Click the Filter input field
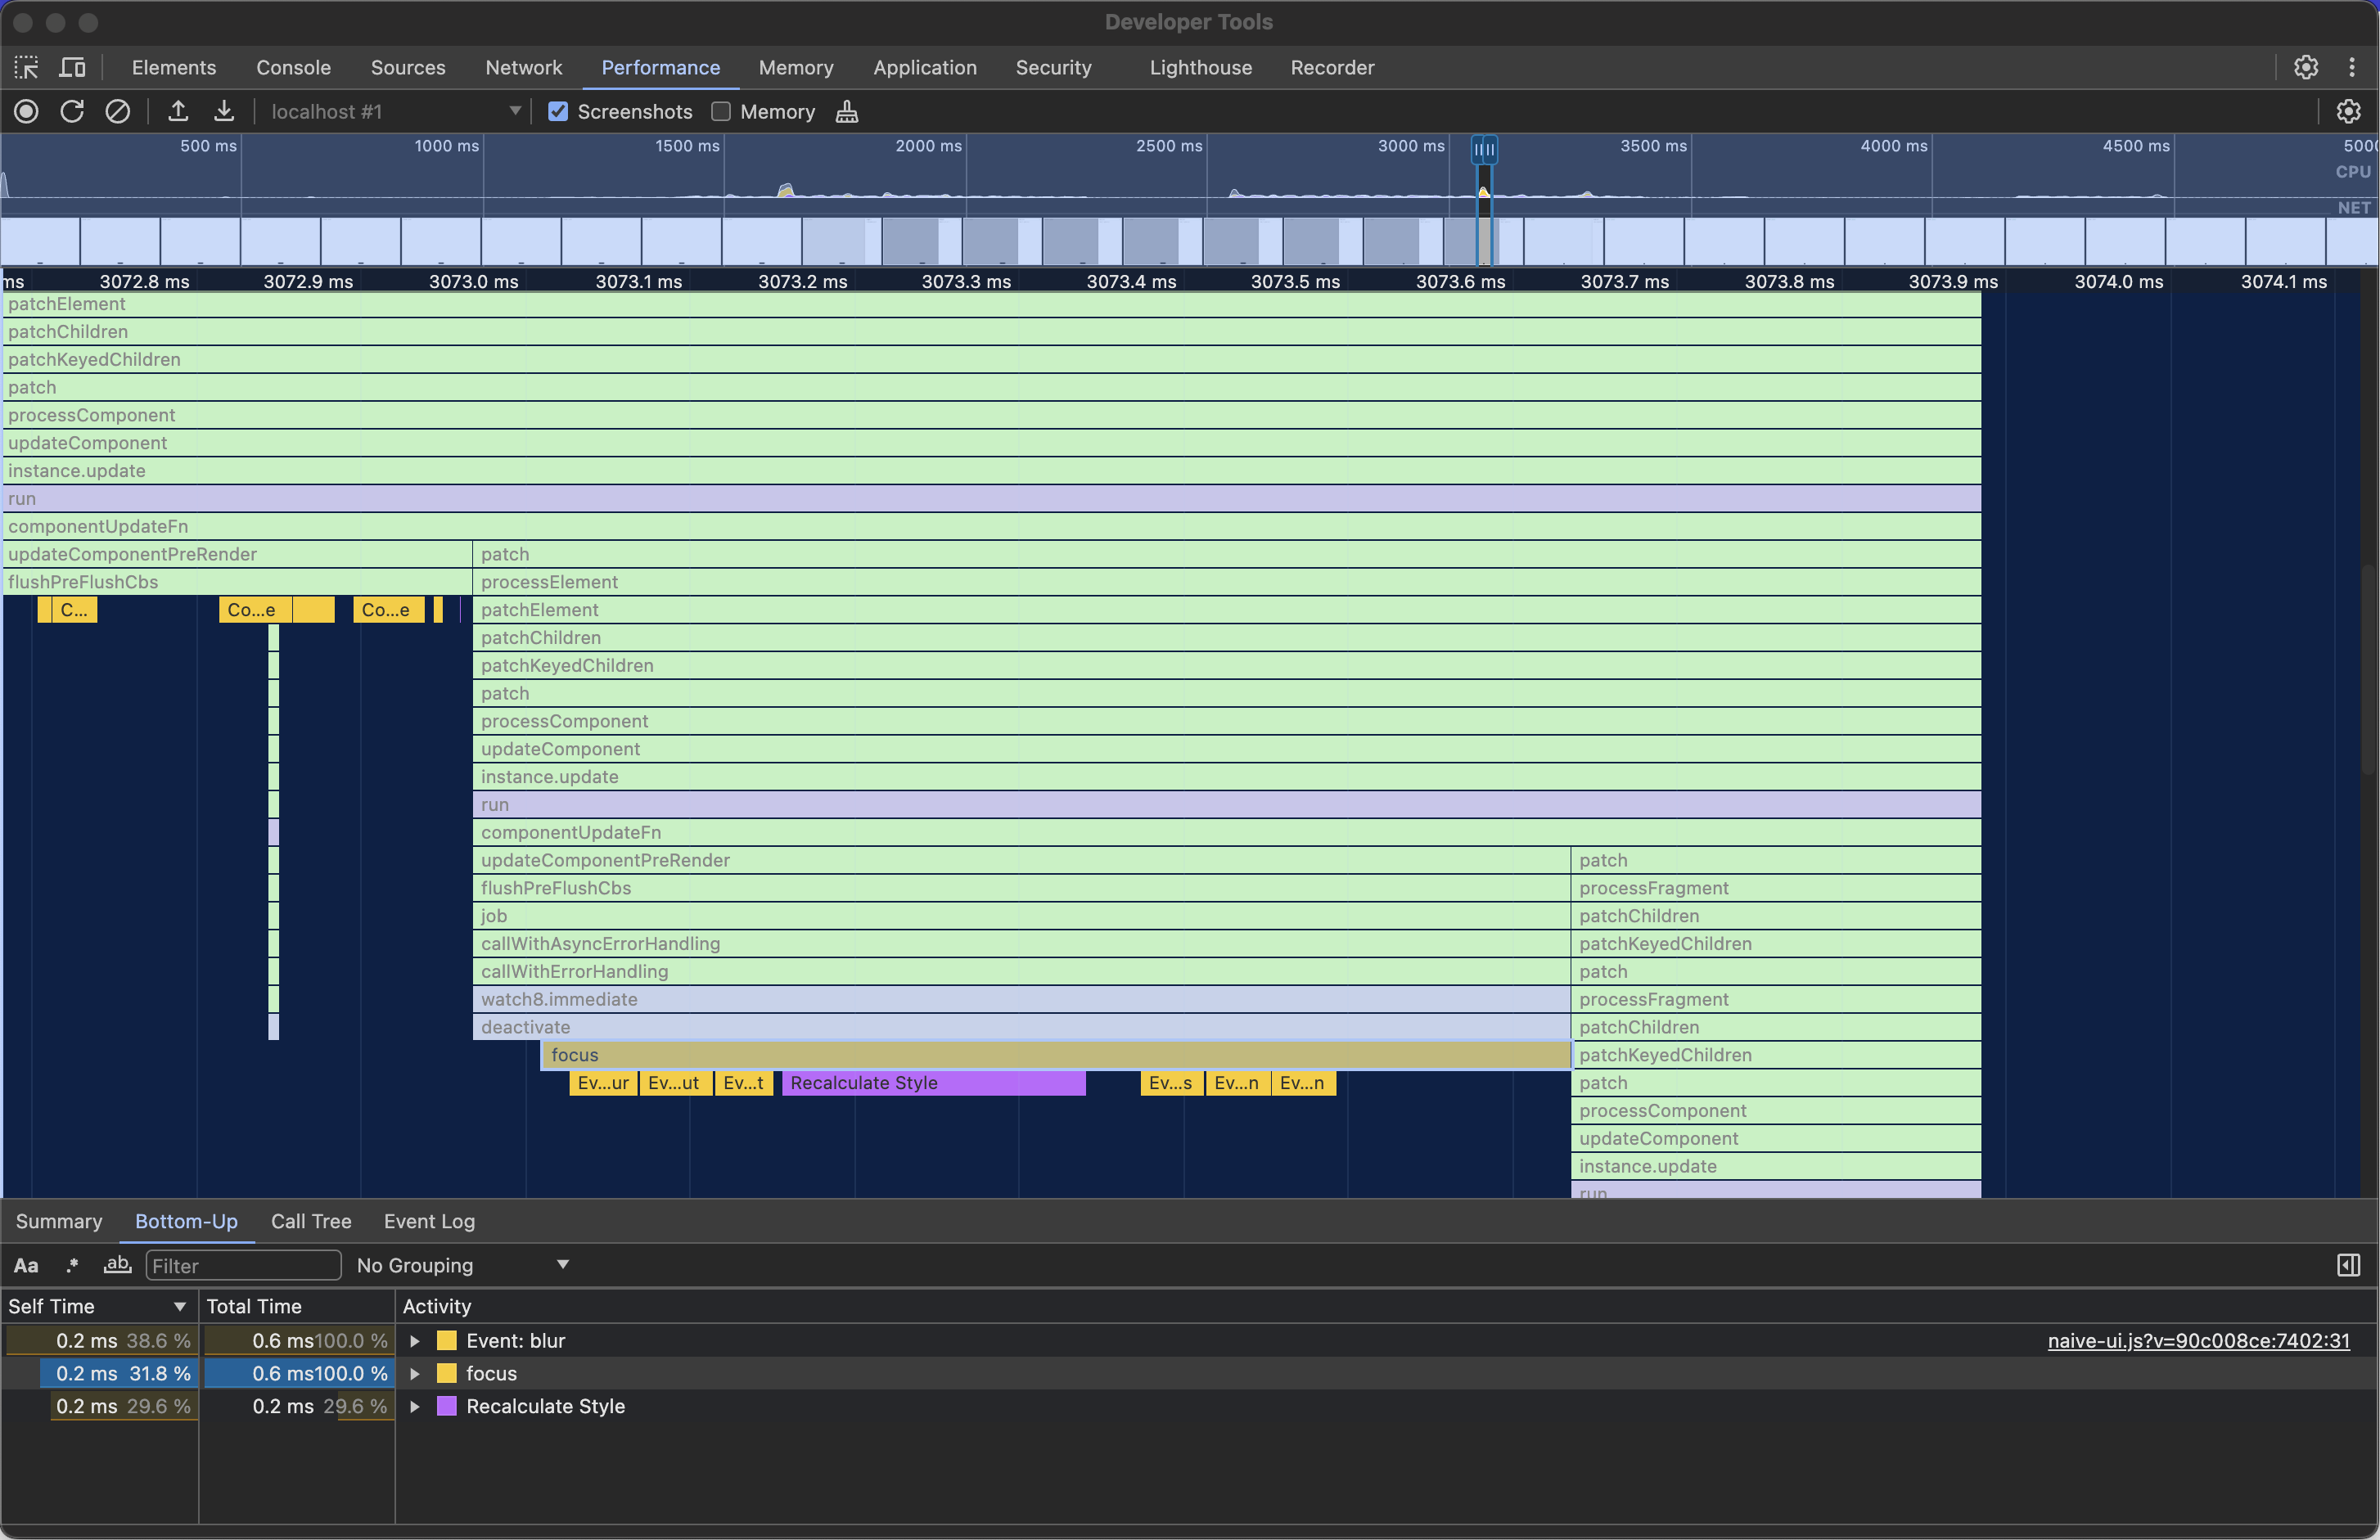The image size is (2380, 1540). (243, 1266)
